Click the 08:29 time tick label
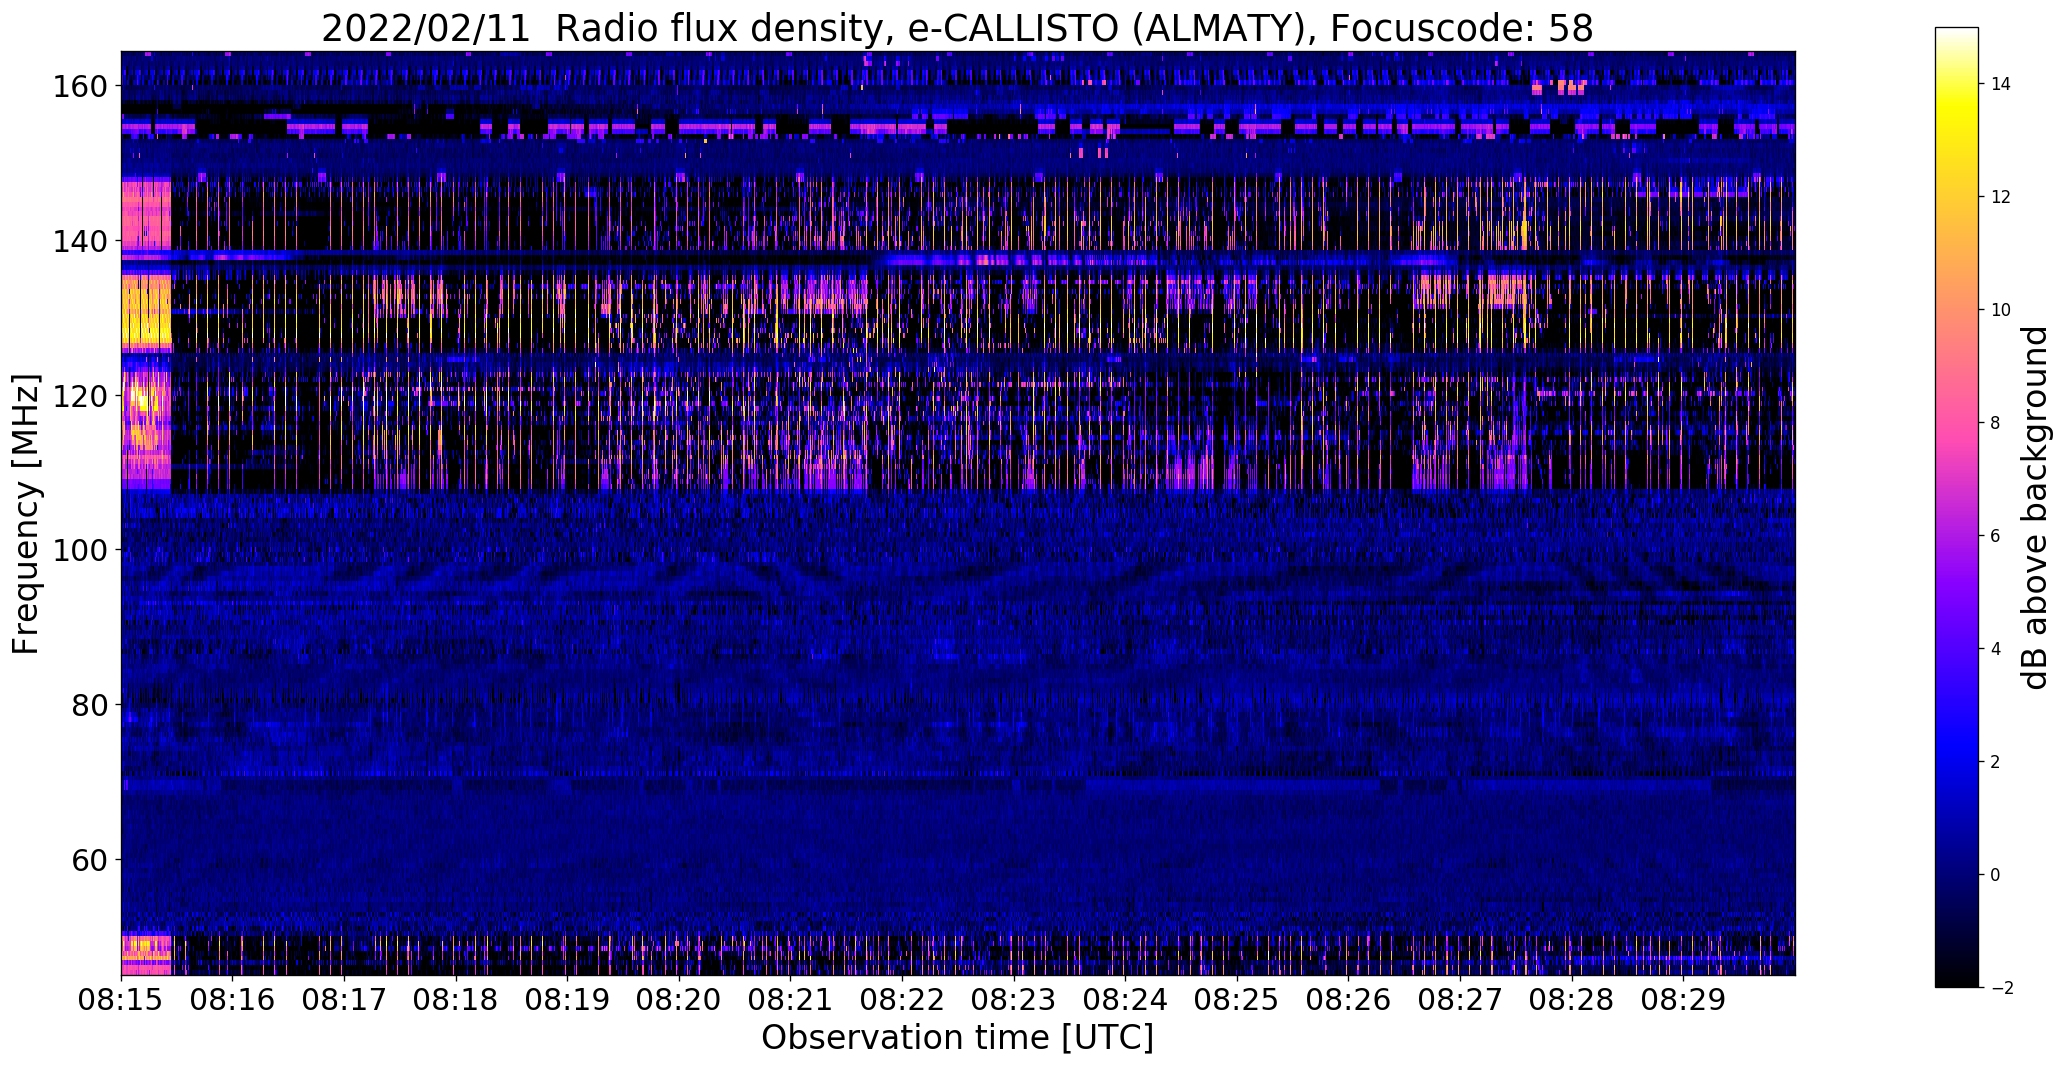 [x=1682, y=1000]
